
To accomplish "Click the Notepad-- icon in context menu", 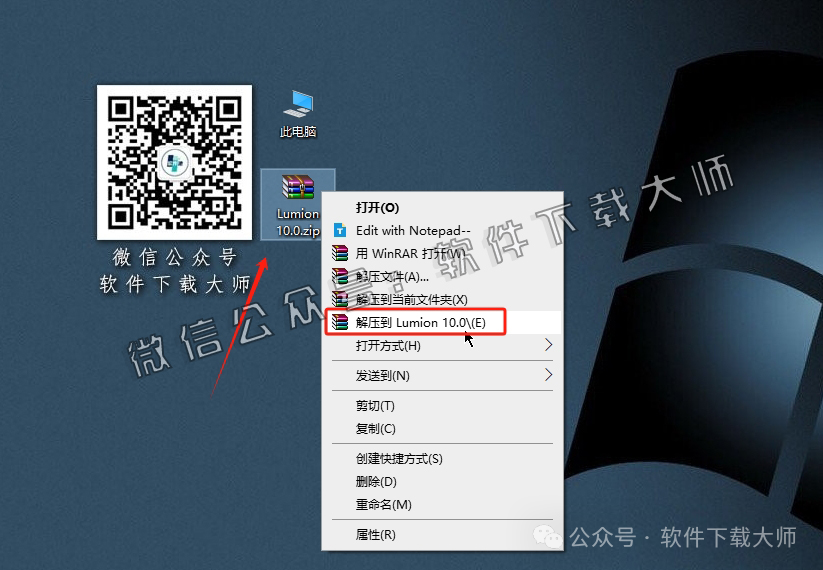I will (340, 230).
